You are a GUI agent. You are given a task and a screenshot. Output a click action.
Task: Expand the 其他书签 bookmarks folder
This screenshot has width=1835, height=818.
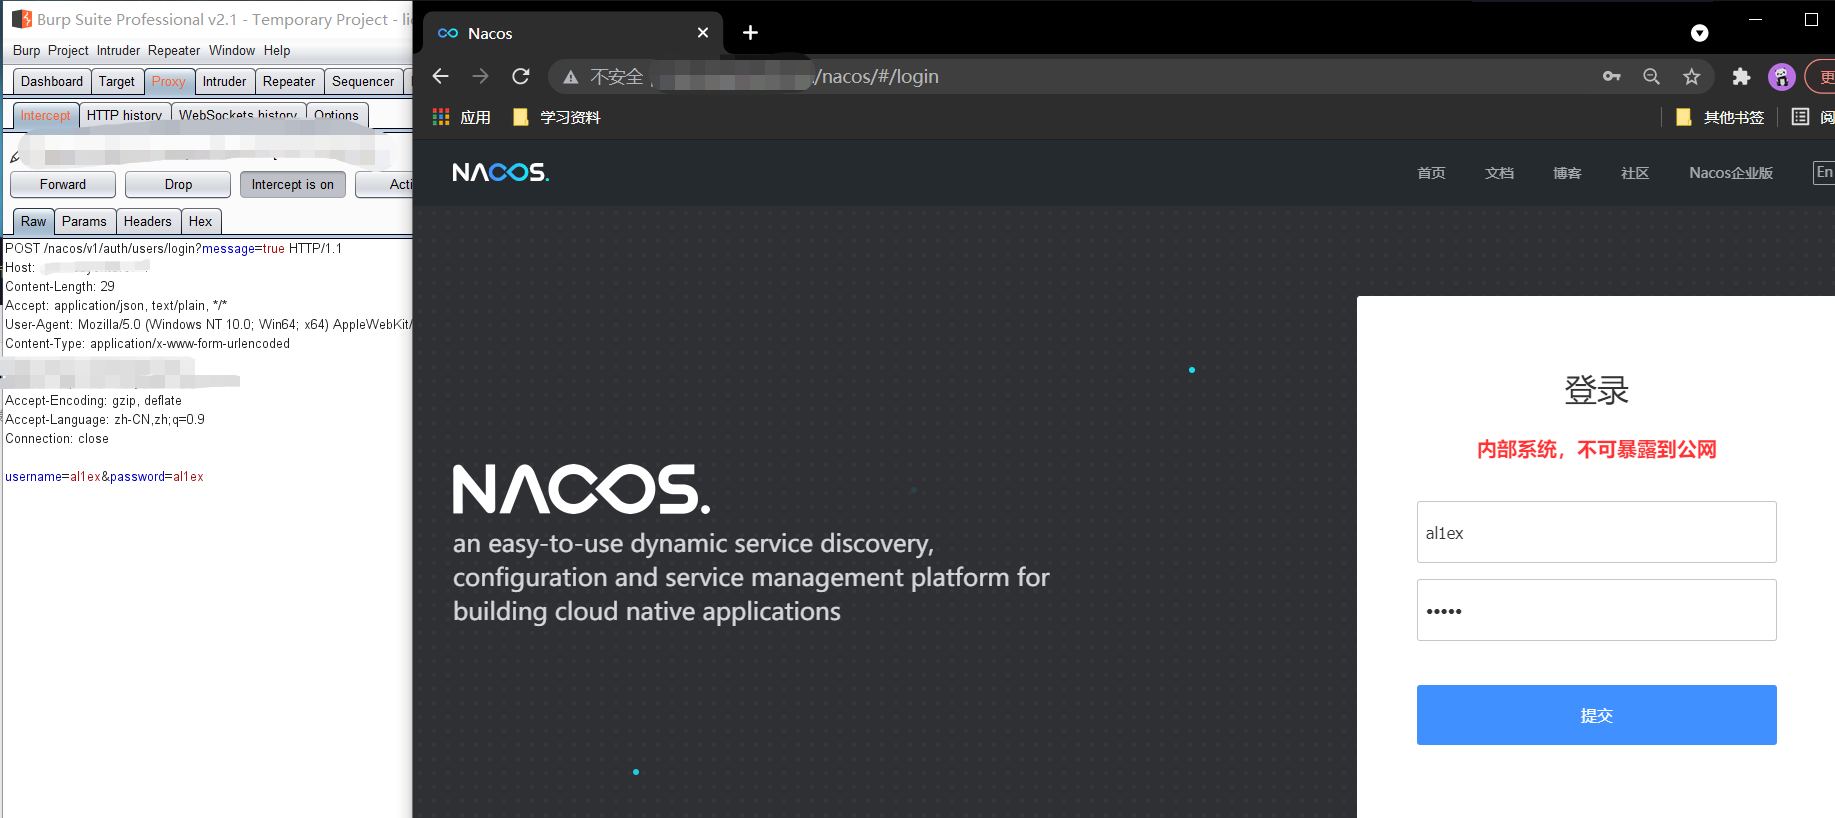(1720, 117)
